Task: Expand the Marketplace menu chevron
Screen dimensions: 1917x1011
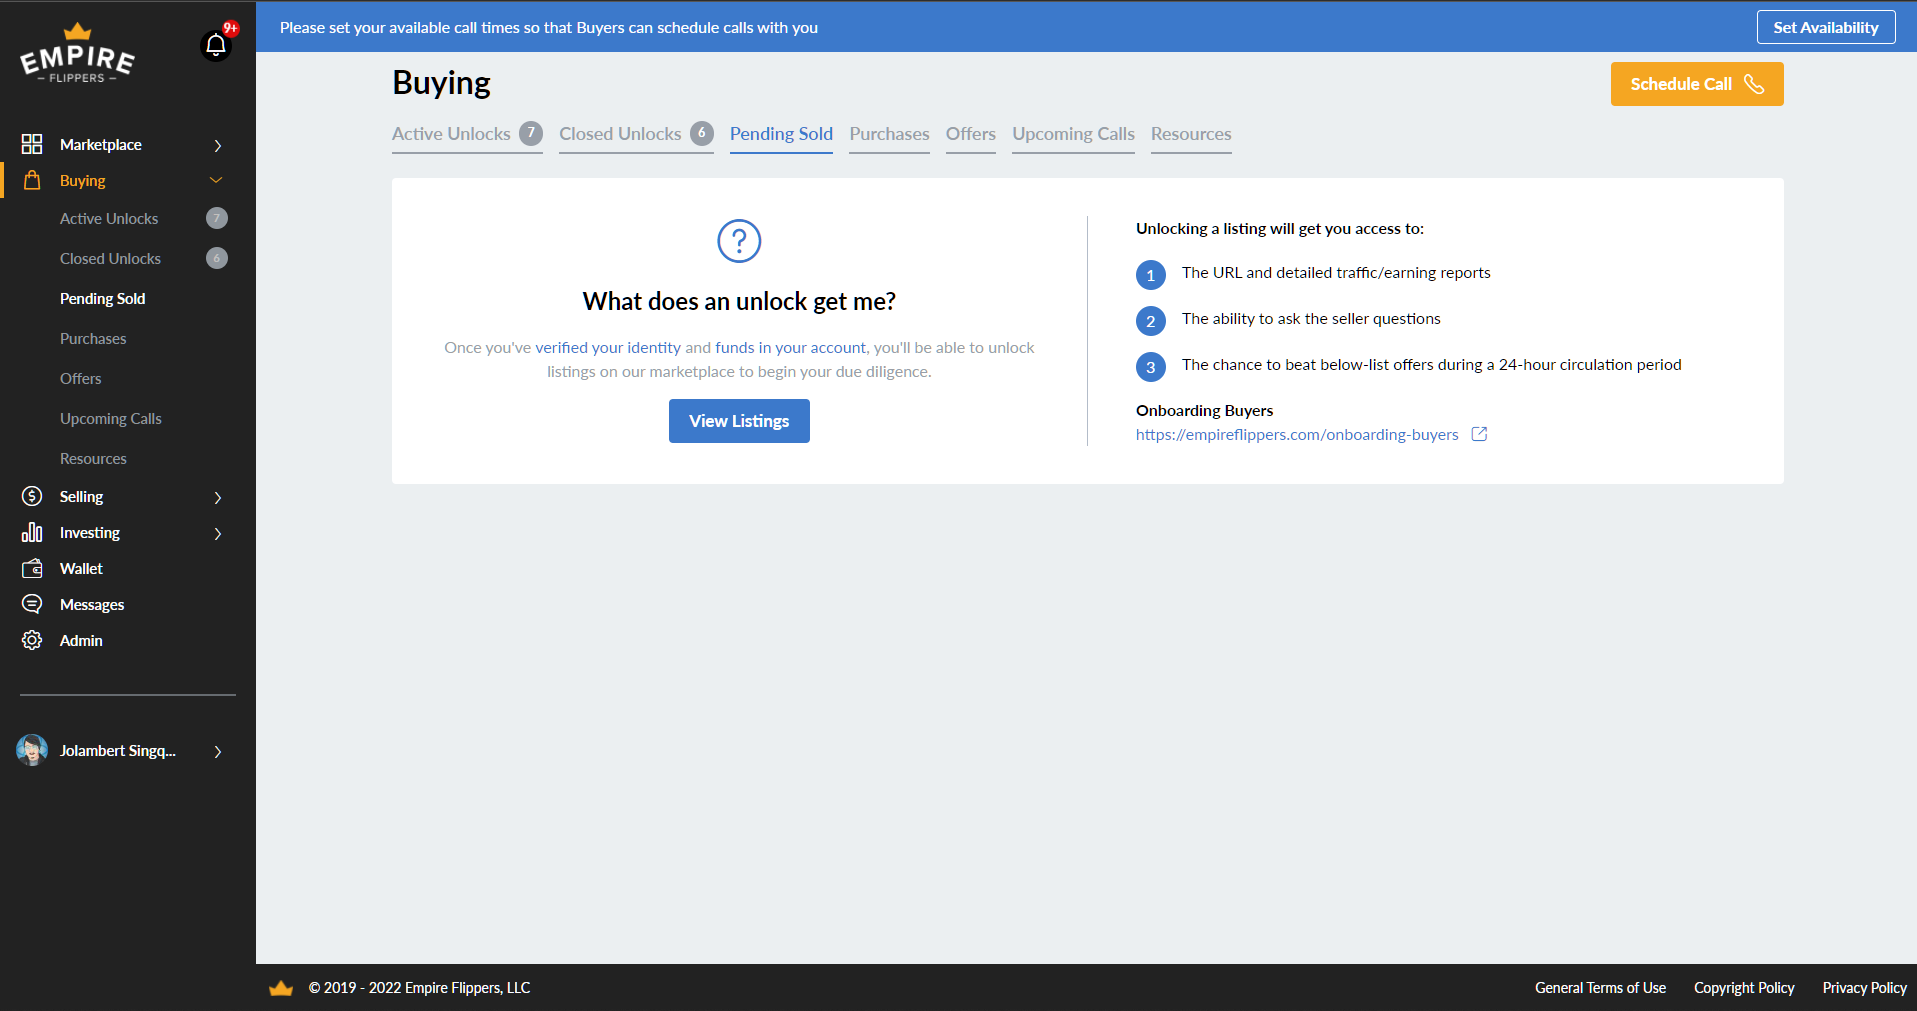Action: 217,145
